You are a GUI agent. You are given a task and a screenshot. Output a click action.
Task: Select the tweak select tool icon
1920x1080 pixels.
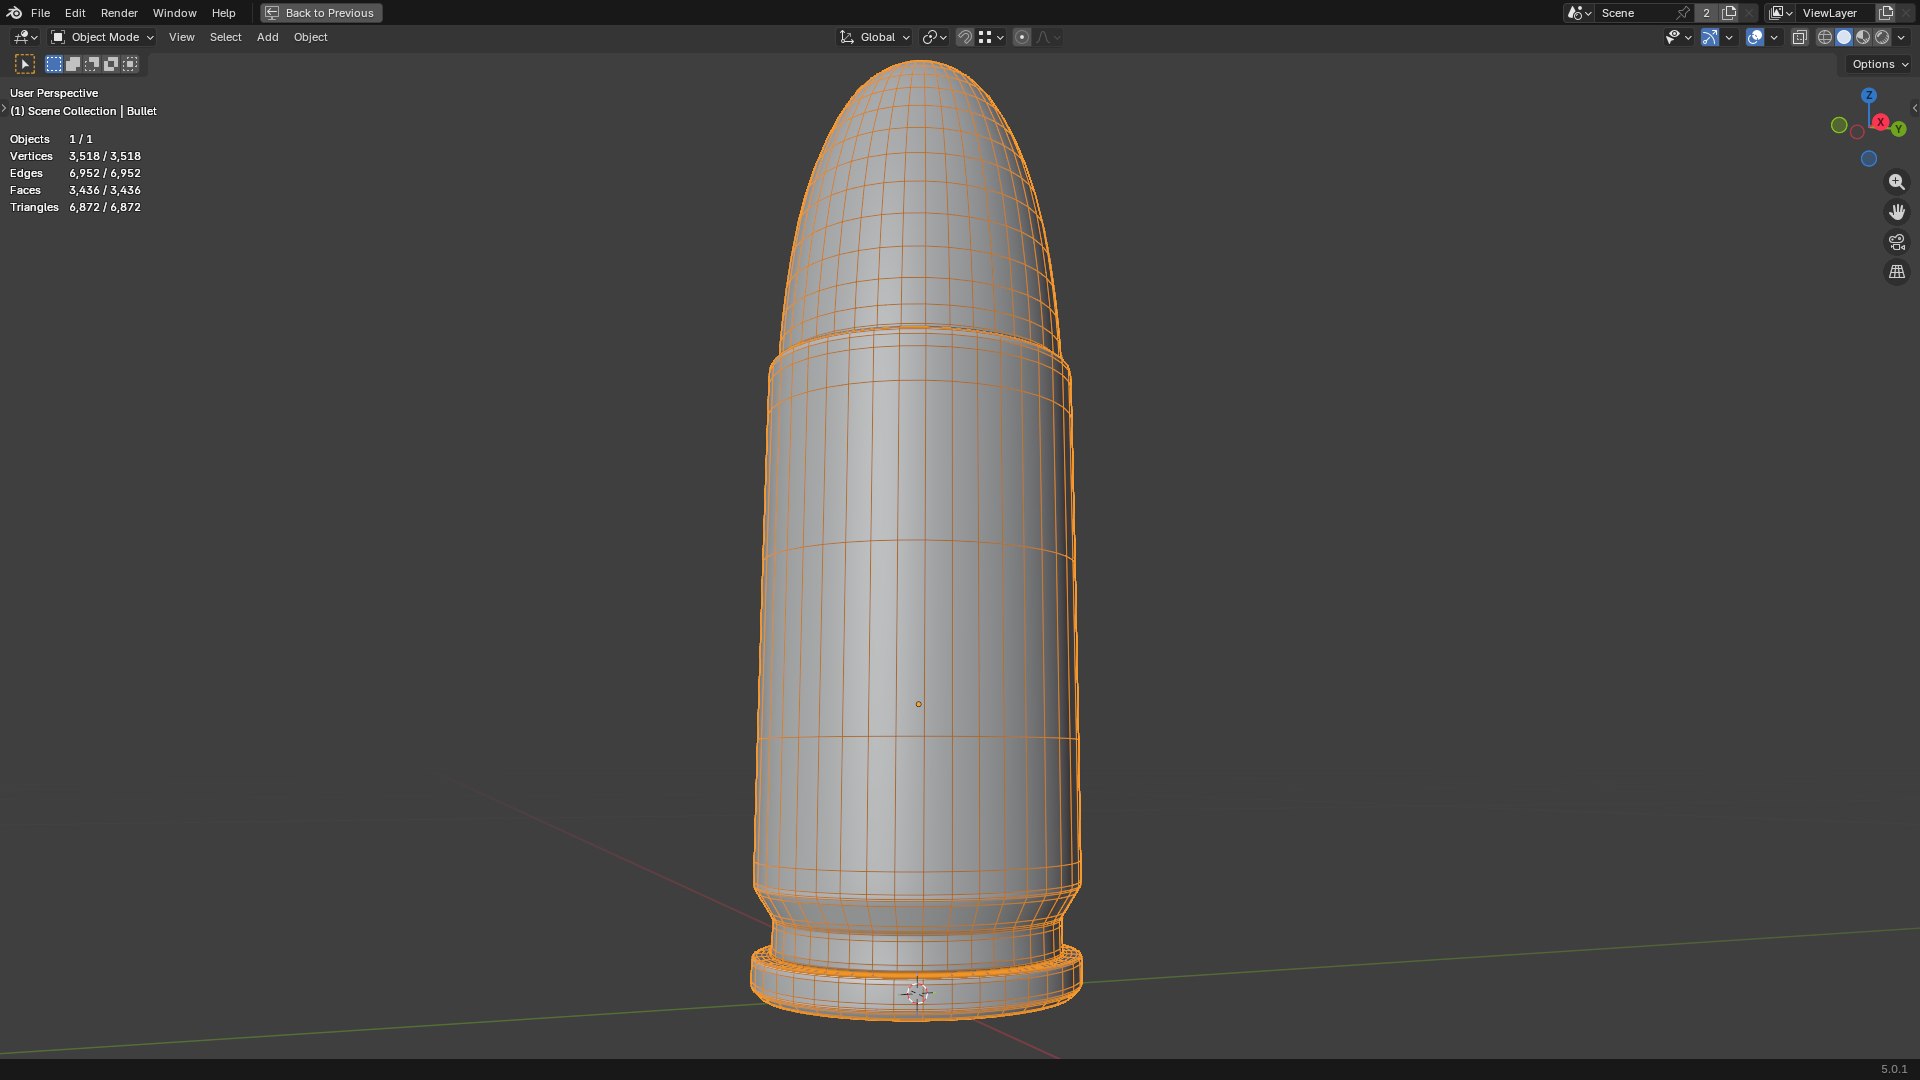(25, 64)
